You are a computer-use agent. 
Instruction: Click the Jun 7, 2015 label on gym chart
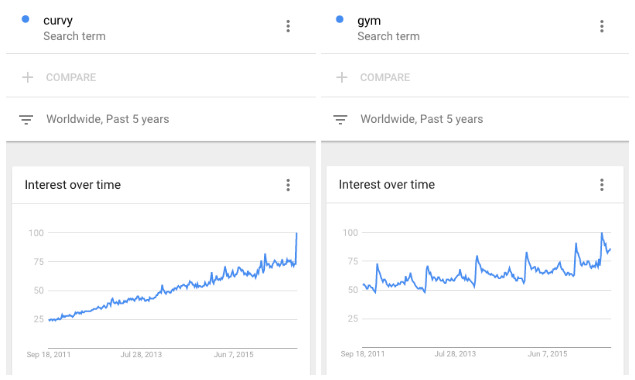(548, 354)
